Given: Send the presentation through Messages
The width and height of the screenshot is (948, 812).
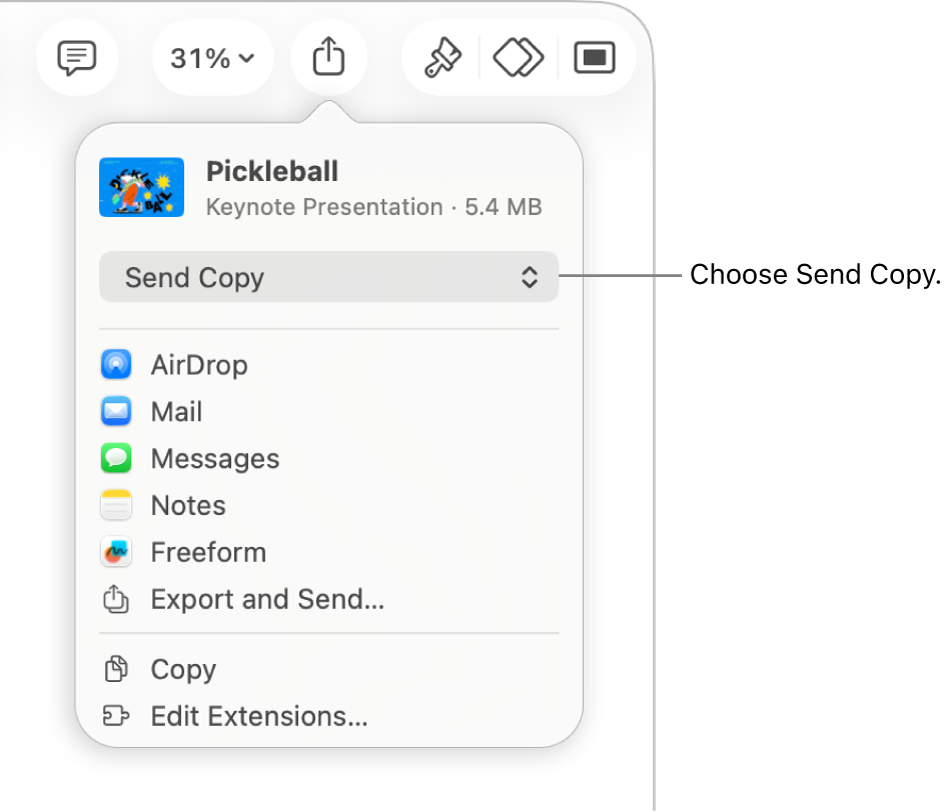Looking at the screenshot, I should [x=214, y=458].
